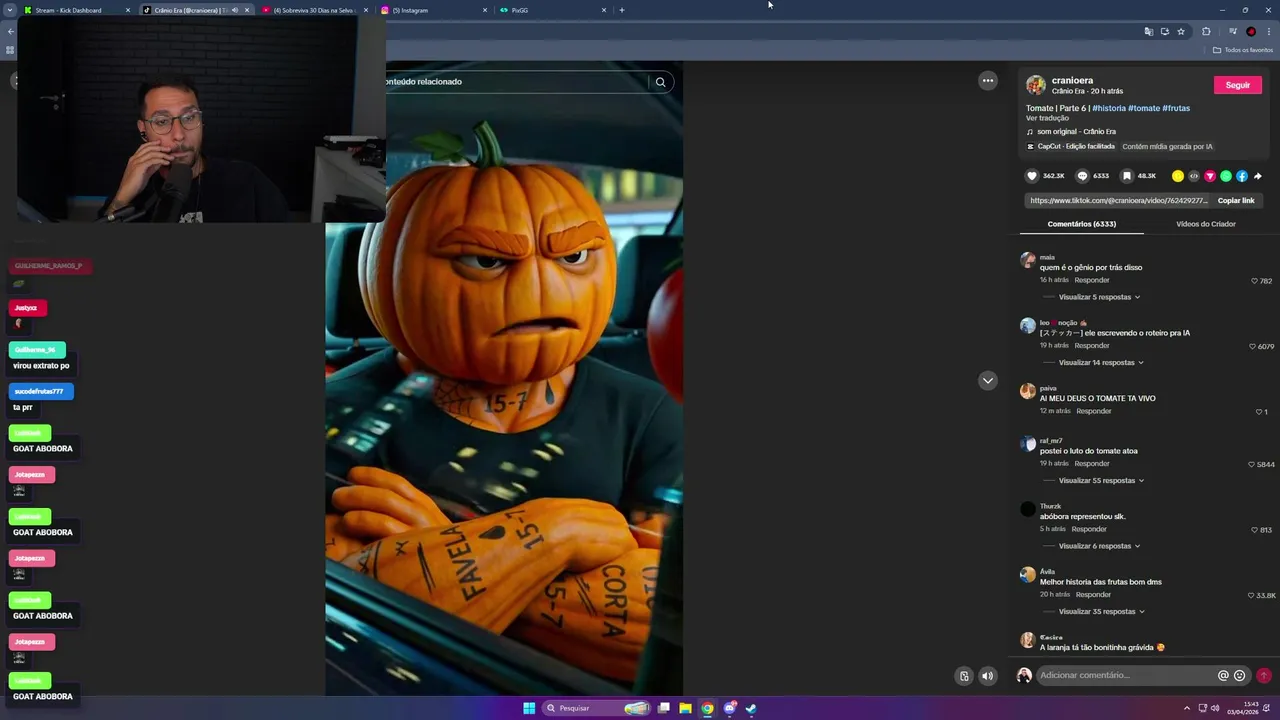Bookmark this page with the star icon
This screenshot has width=1280, height=720.
tap(1181, 31)
